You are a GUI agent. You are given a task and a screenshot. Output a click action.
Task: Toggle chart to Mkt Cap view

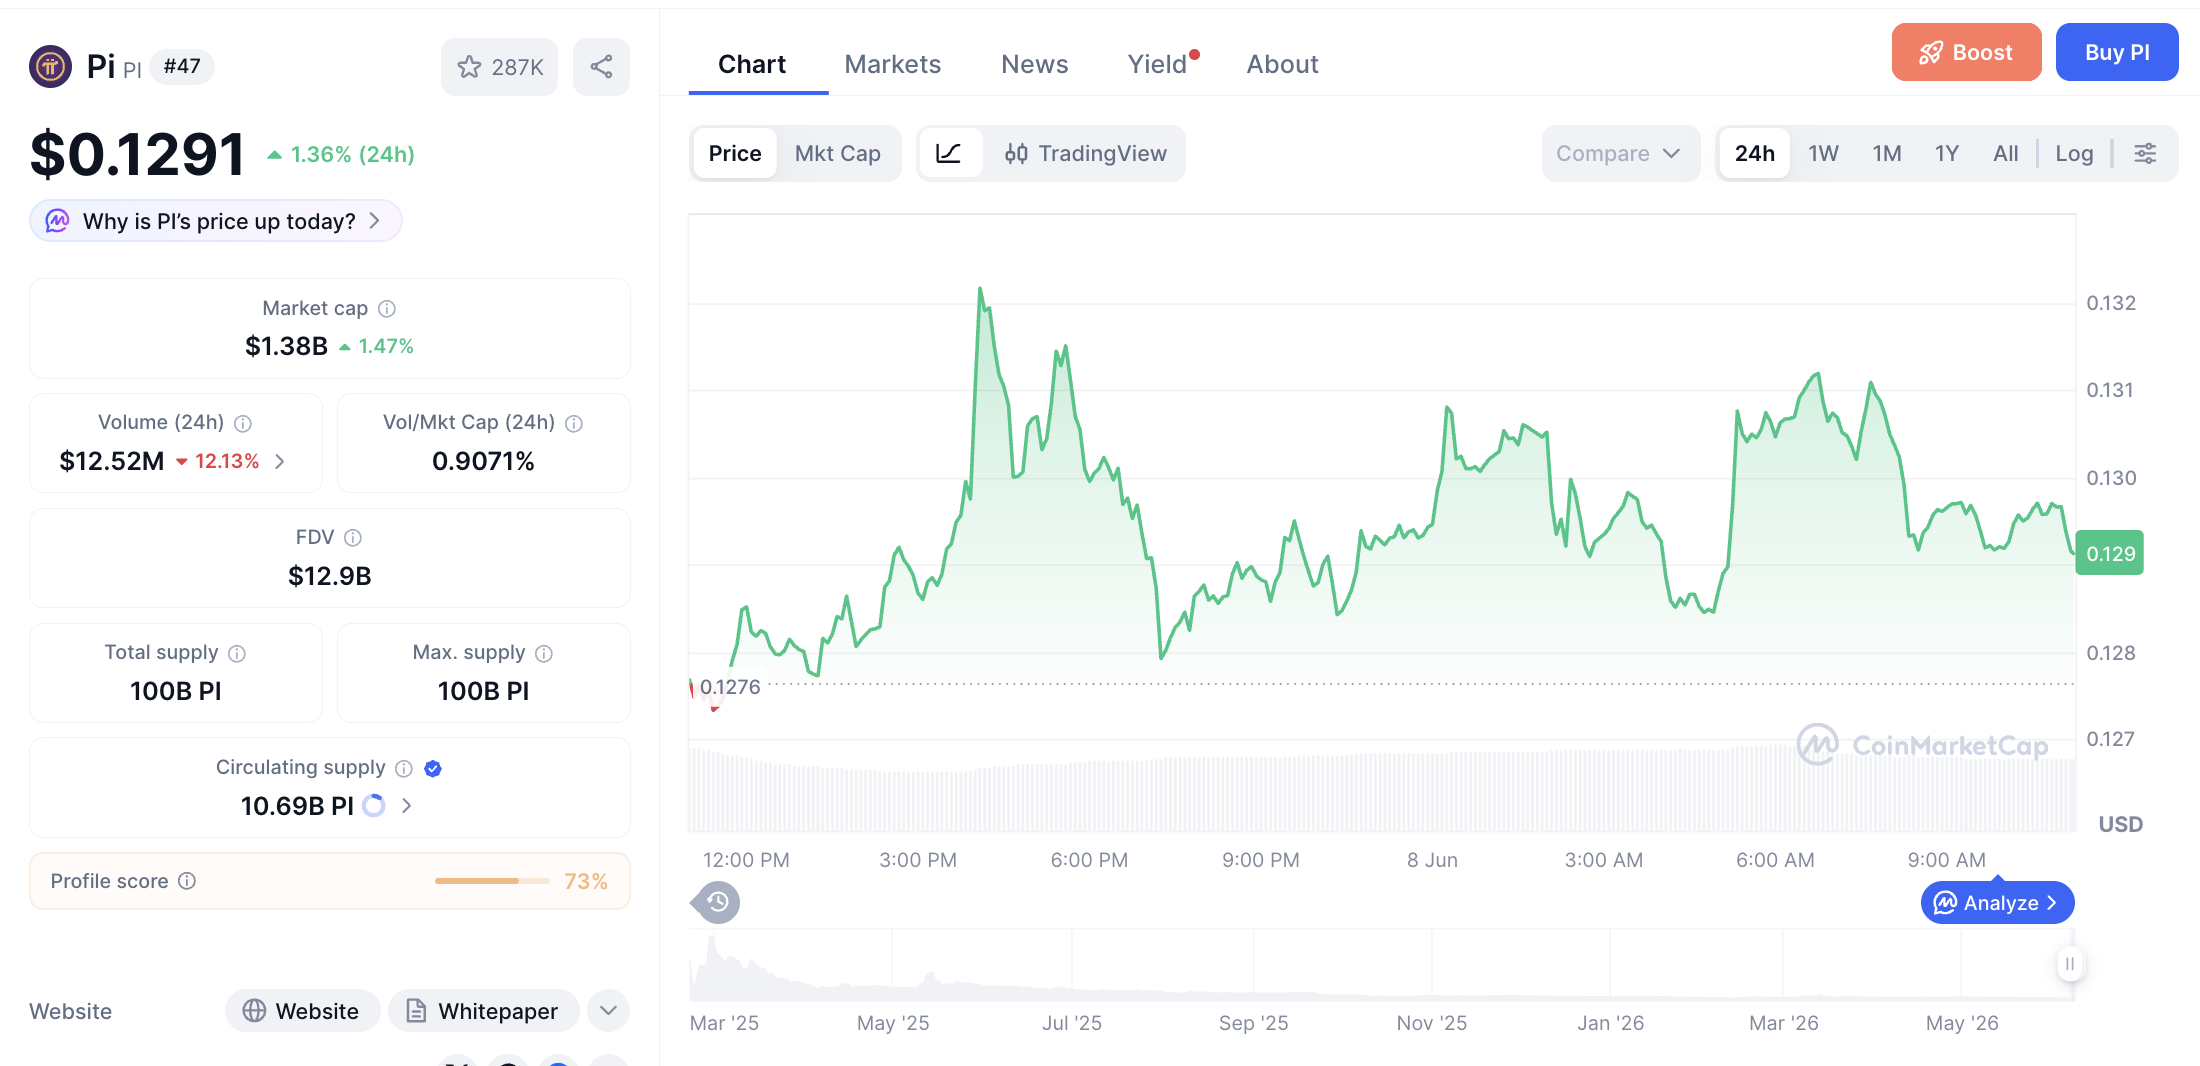point(838,153)
